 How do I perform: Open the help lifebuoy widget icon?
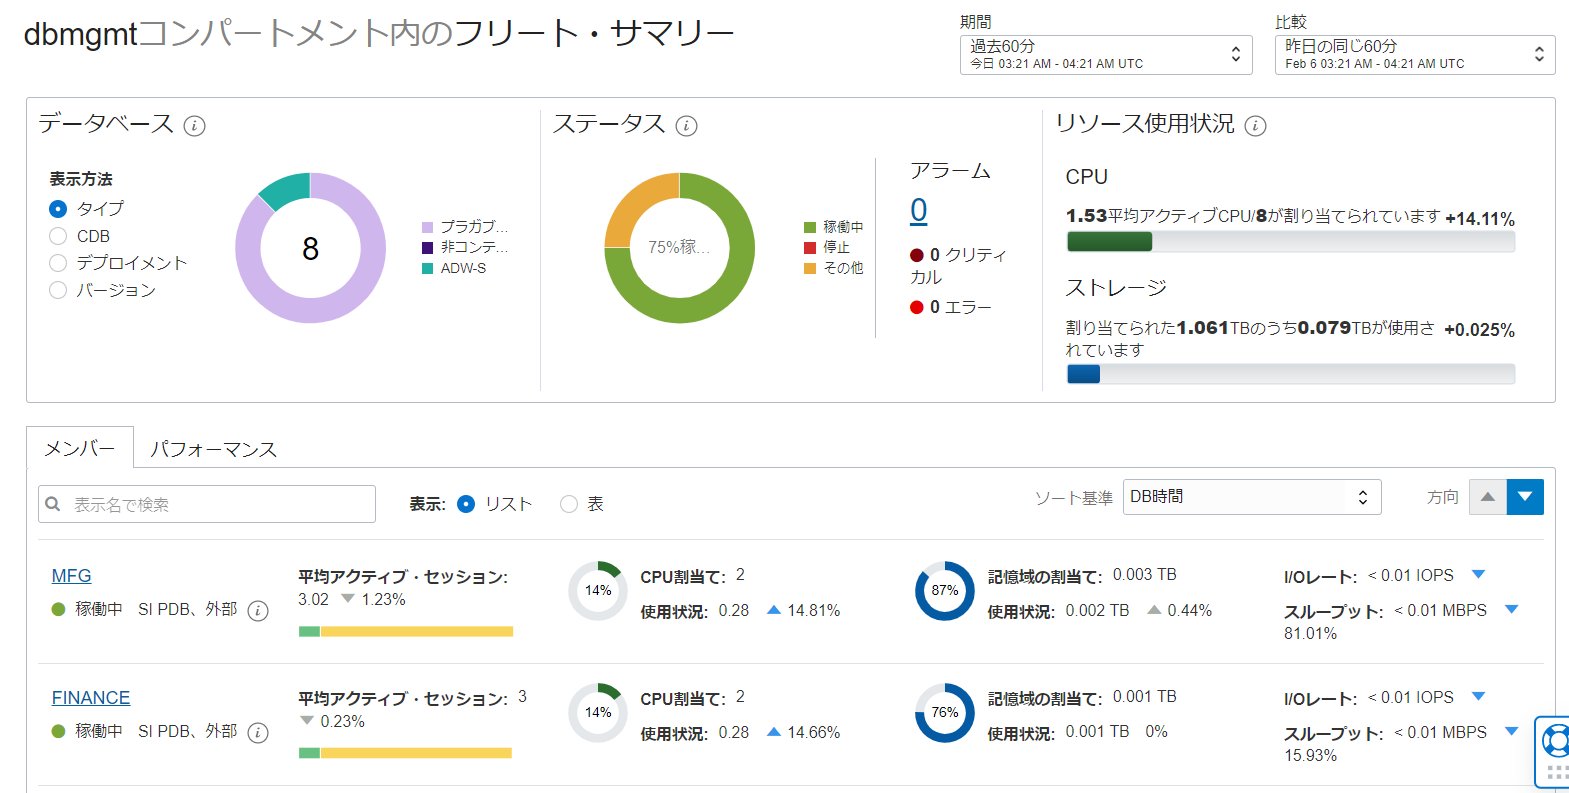click(x=1555, y=741)
